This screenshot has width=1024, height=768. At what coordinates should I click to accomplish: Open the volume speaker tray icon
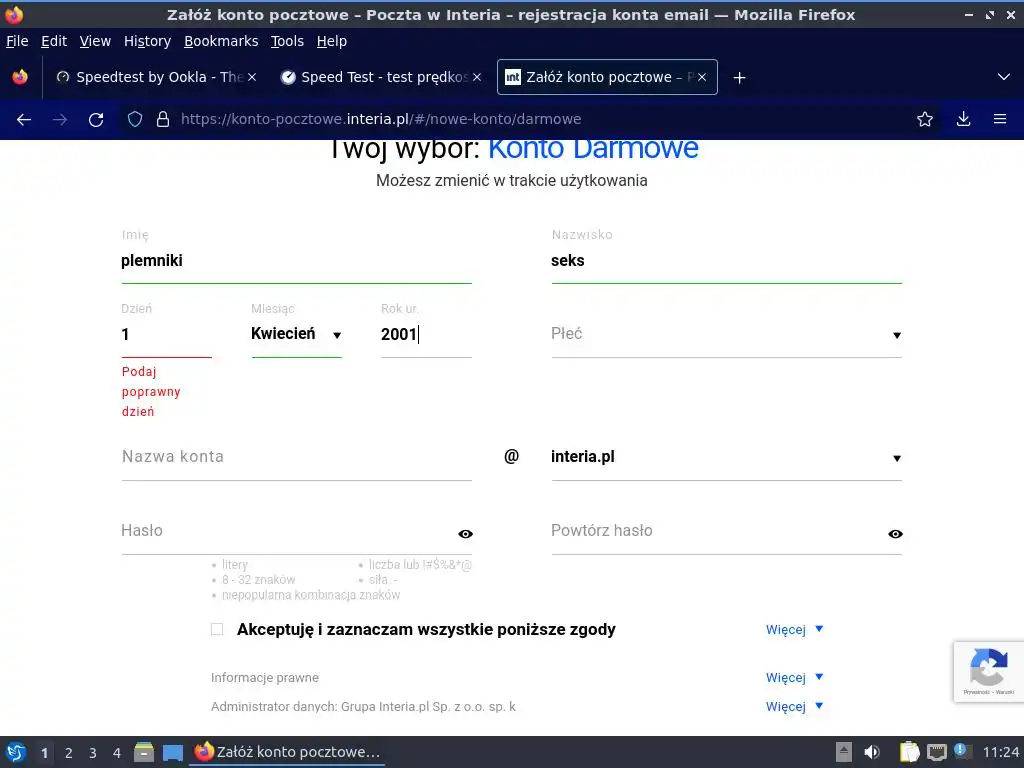[872, 752]
